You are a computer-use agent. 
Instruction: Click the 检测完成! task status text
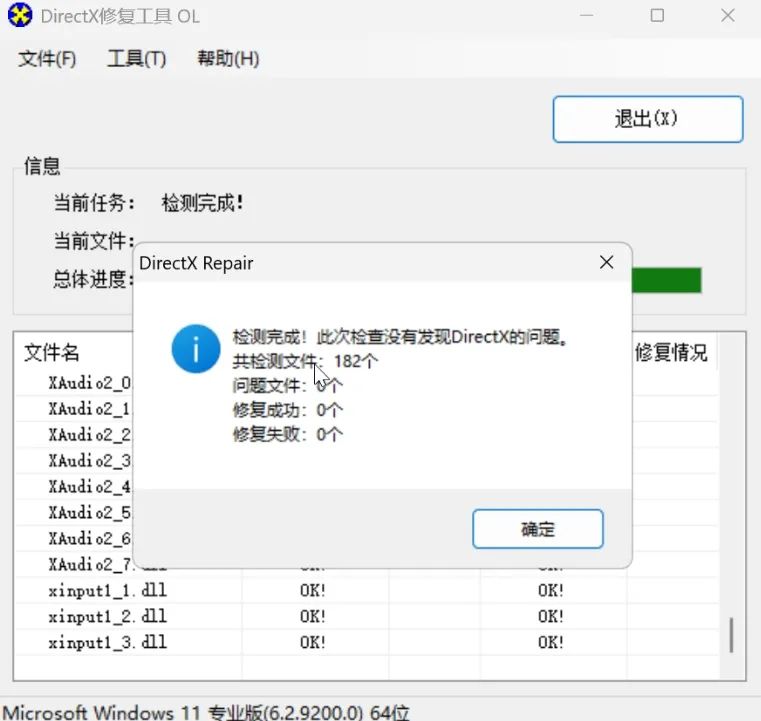pos(202,203)
